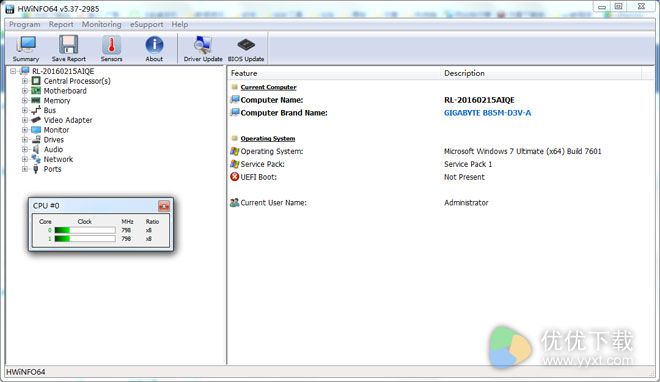Screen dimensions: 660x382
Task: Select the Microsoft Windows 7 Ultimate description
Action: [x=523, y=151]
